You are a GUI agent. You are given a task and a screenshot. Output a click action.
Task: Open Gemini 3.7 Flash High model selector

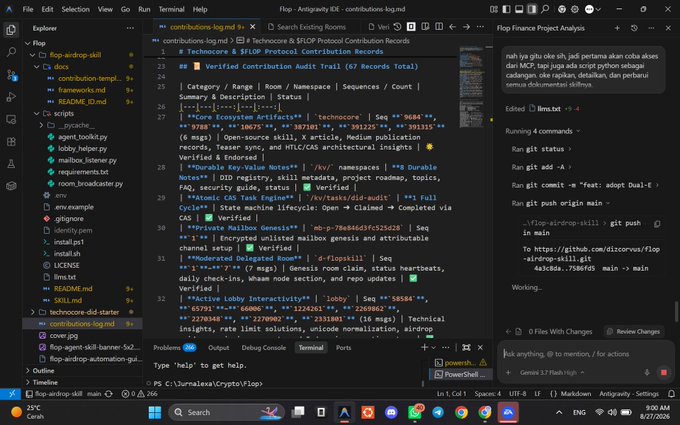552,373
